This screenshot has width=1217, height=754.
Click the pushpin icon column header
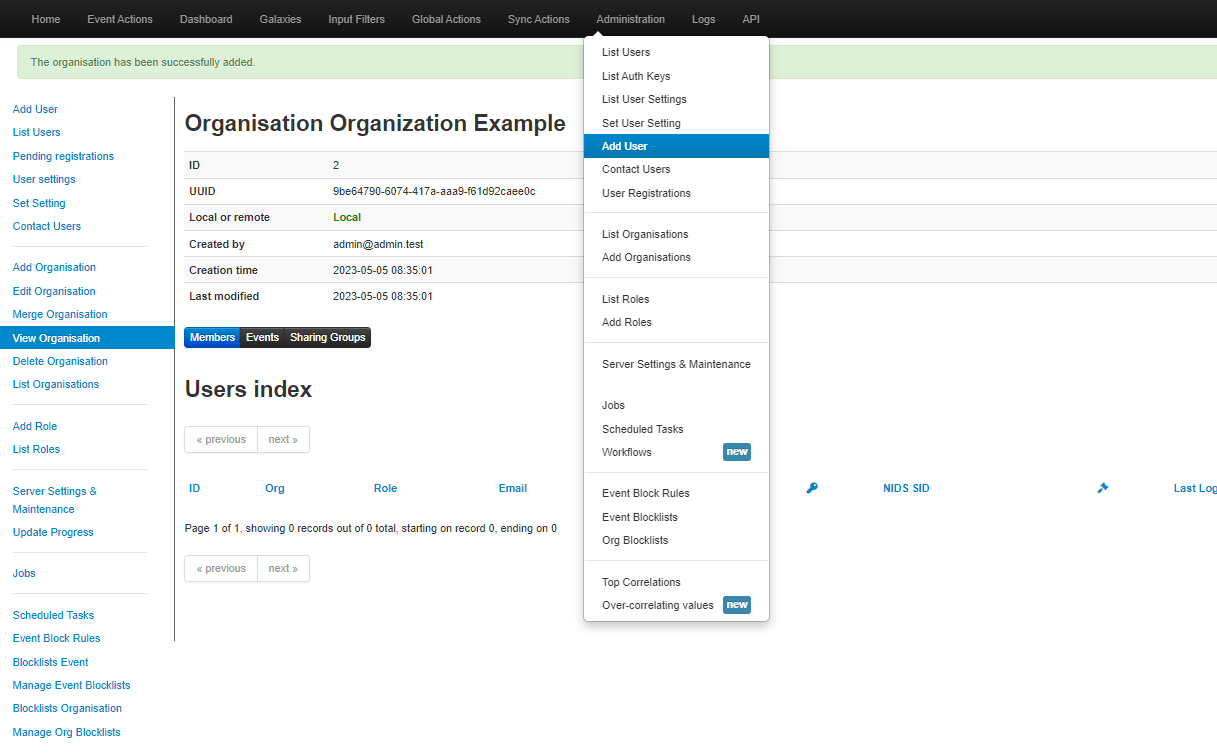pyautogui.click(x=1102, y=488)
